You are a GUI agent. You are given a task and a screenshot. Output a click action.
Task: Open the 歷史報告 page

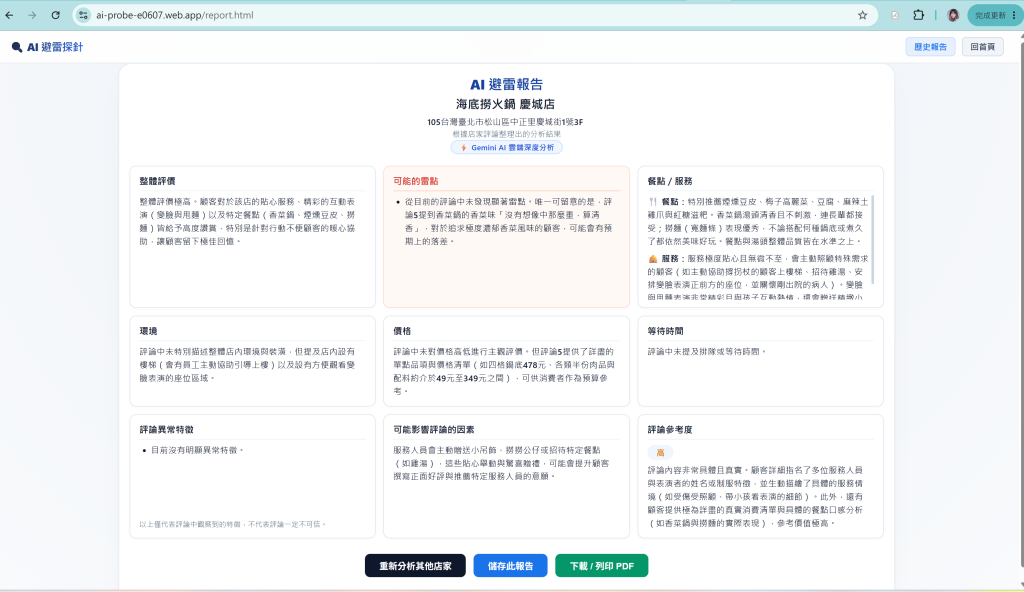click(x=930, y=47)
